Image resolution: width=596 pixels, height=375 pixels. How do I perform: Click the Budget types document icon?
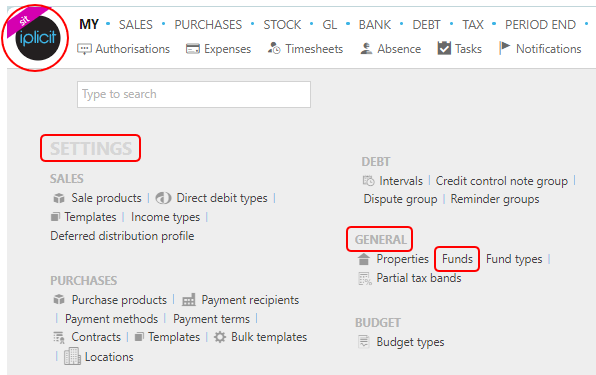[364, 342]
